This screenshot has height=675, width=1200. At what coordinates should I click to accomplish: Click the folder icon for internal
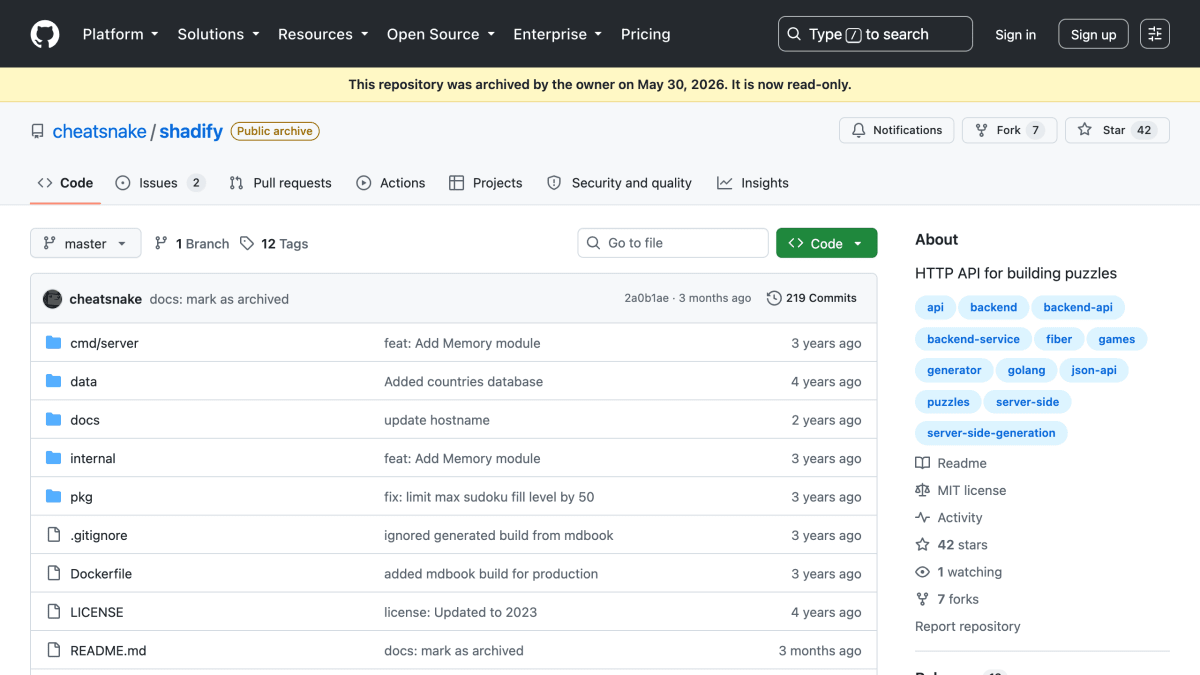click(x=54, y=458)
